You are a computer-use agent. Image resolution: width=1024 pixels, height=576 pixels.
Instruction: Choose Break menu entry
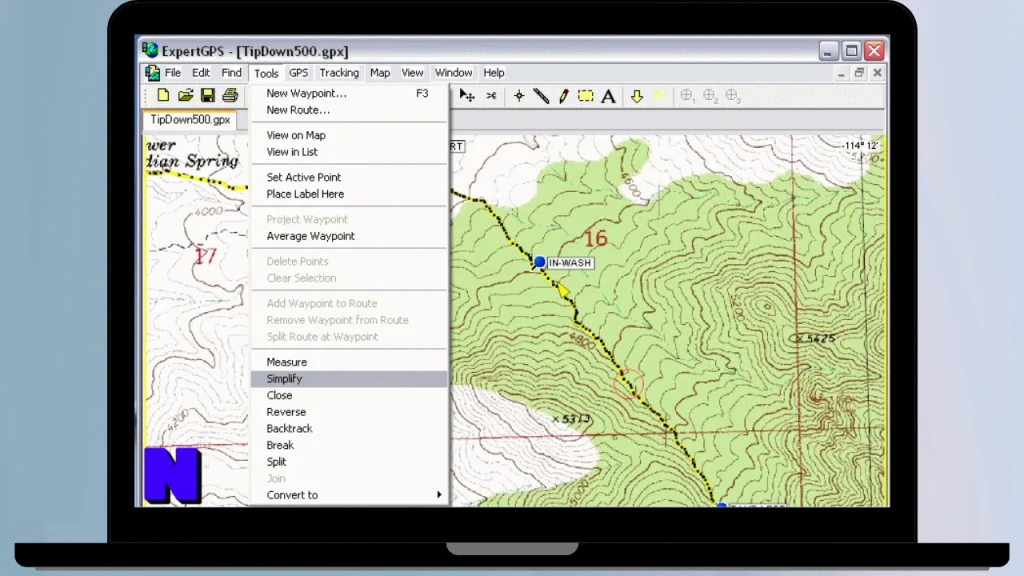(349, 445)
